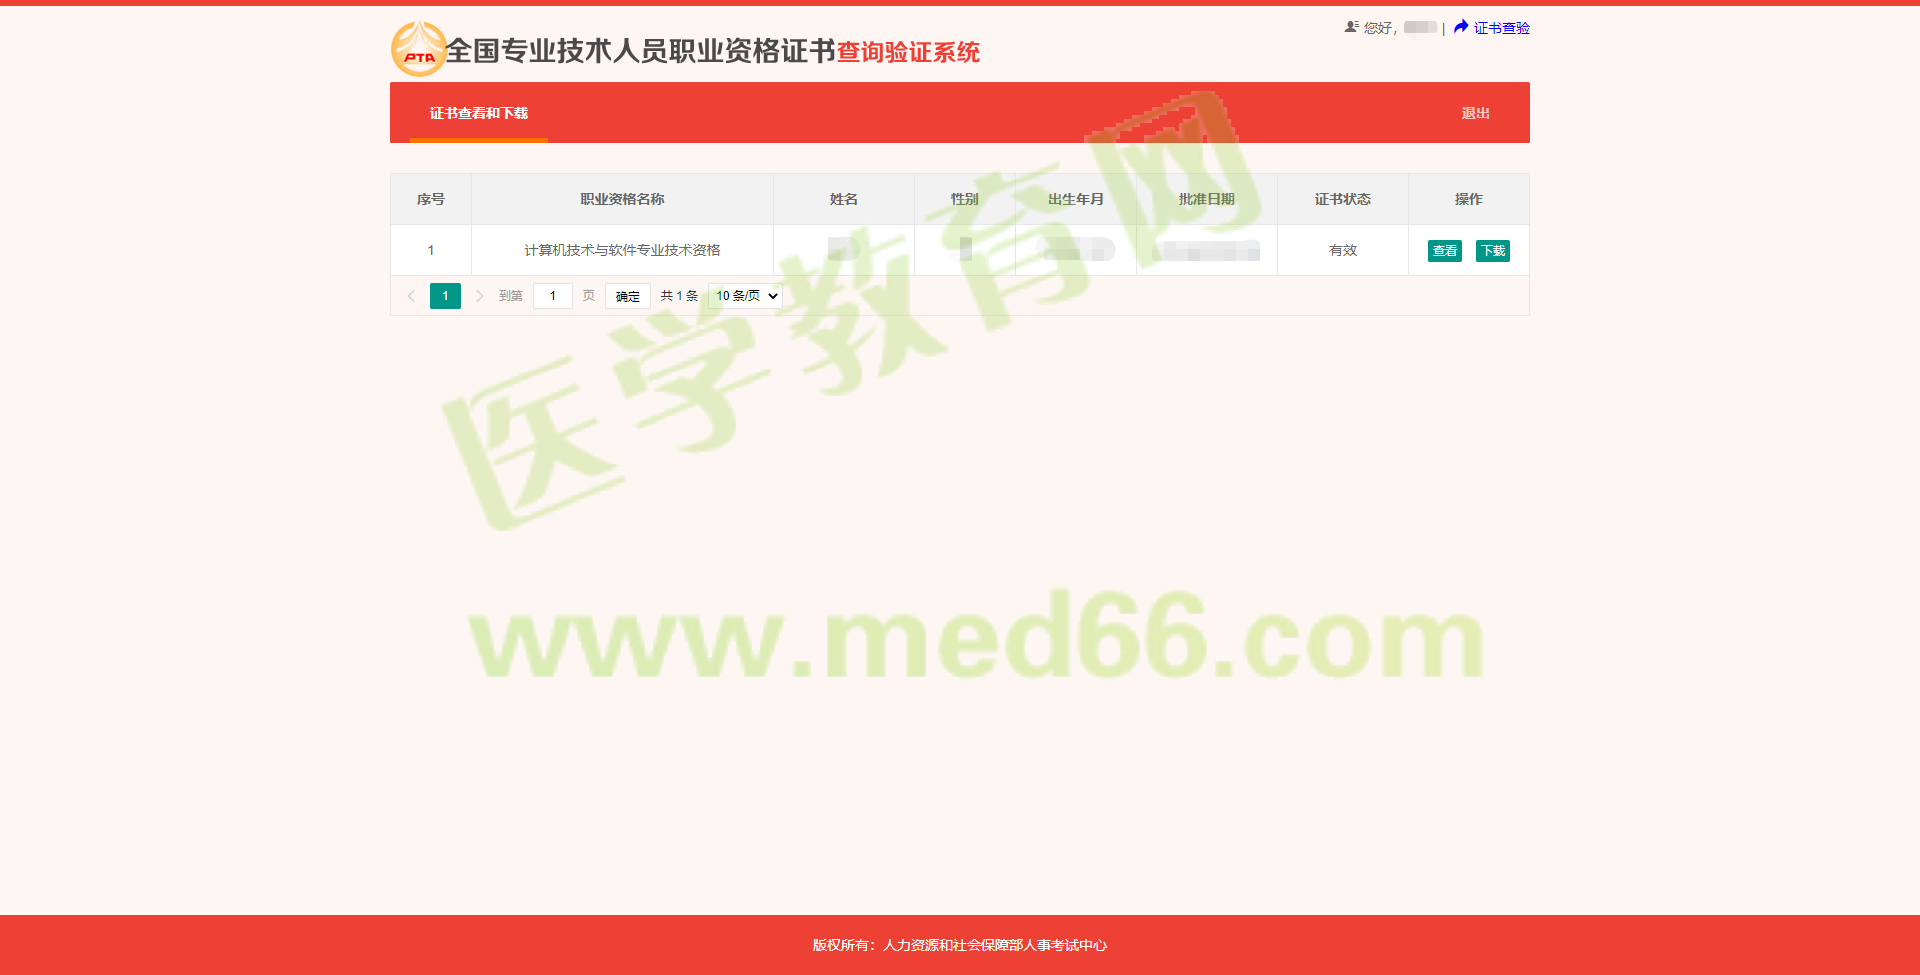1920x975 pixels.
Task: Go to previous page with left chevron
Action: 411,296
